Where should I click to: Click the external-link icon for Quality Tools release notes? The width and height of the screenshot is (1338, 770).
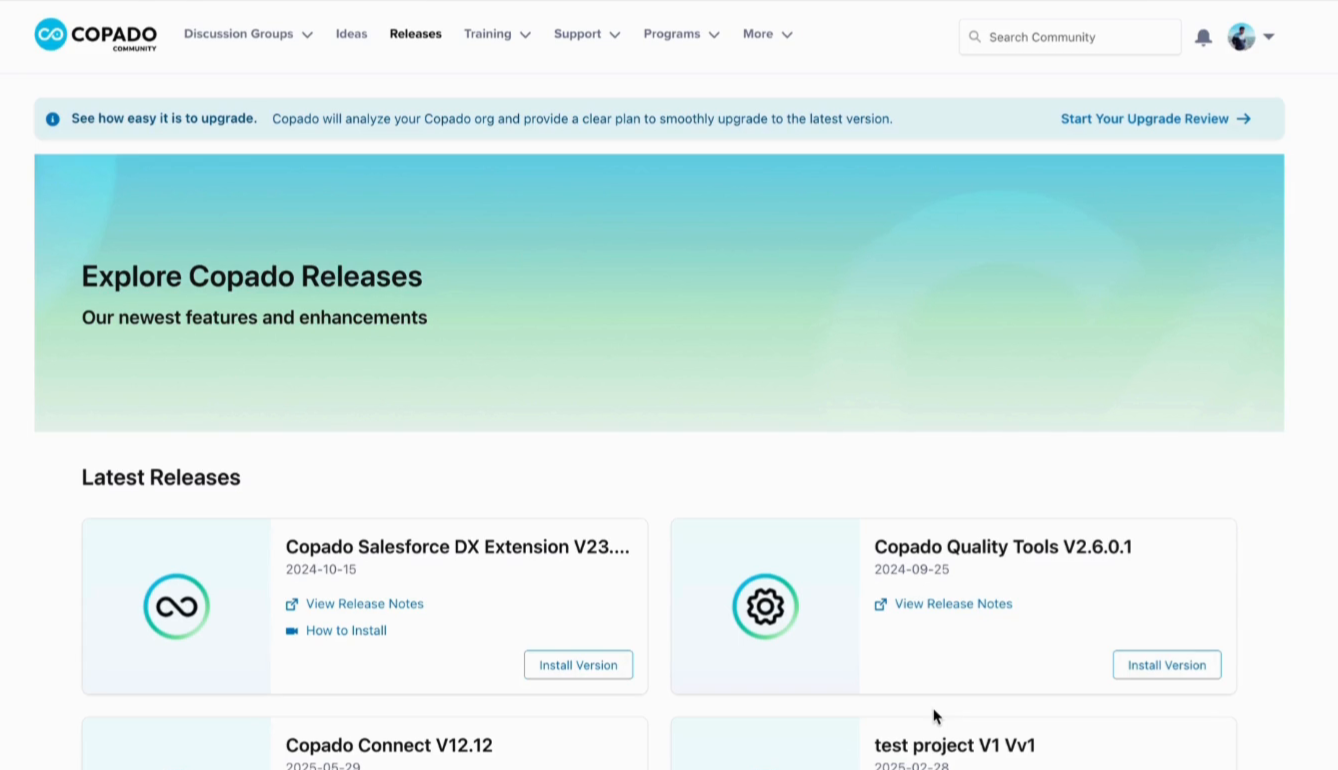(x=881, y=604)
